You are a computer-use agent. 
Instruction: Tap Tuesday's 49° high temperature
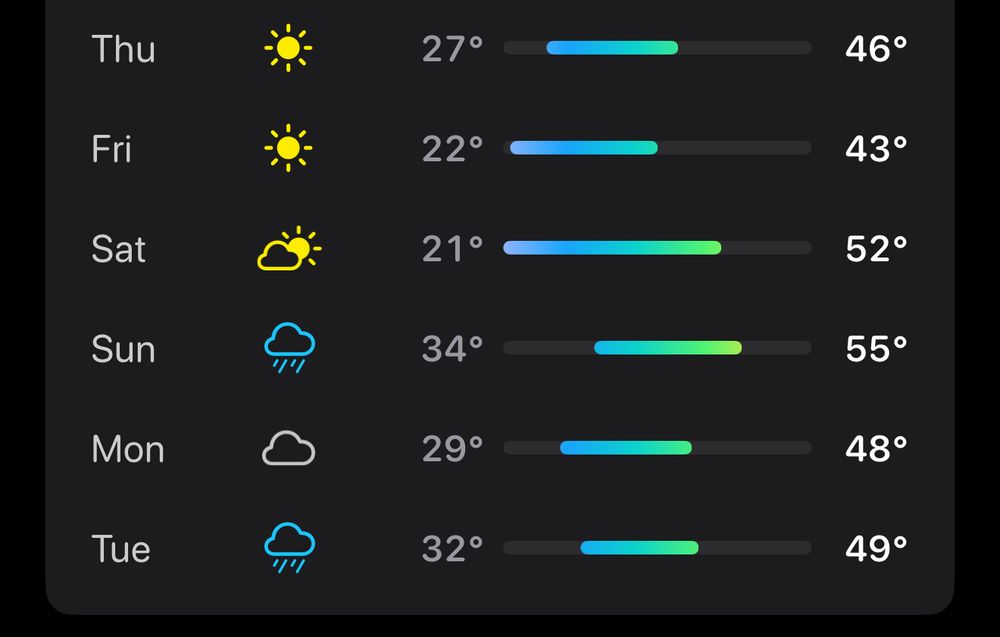click(876, 549)
